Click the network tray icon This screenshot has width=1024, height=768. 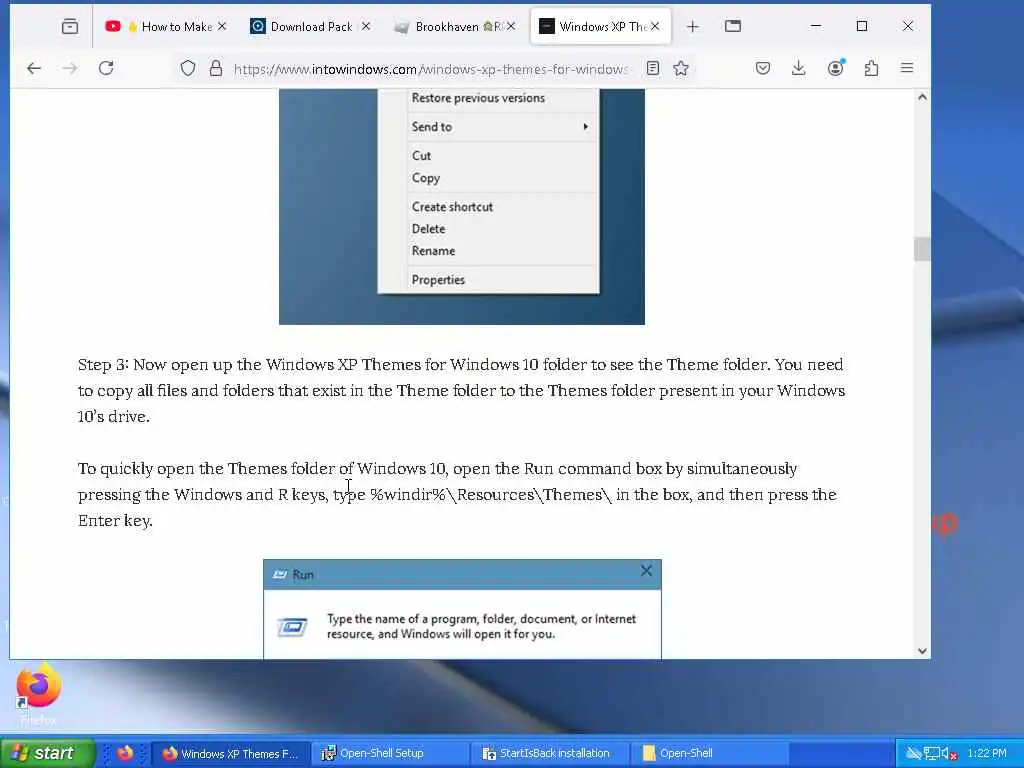(x=932, y=754)
